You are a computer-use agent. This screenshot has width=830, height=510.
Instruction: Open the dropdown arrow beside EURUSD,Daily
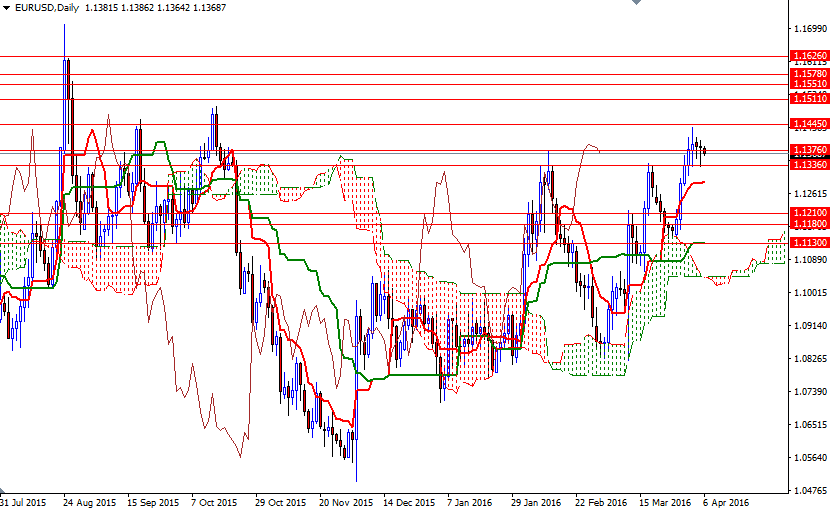pyautogui.click(x=6, y=7)
